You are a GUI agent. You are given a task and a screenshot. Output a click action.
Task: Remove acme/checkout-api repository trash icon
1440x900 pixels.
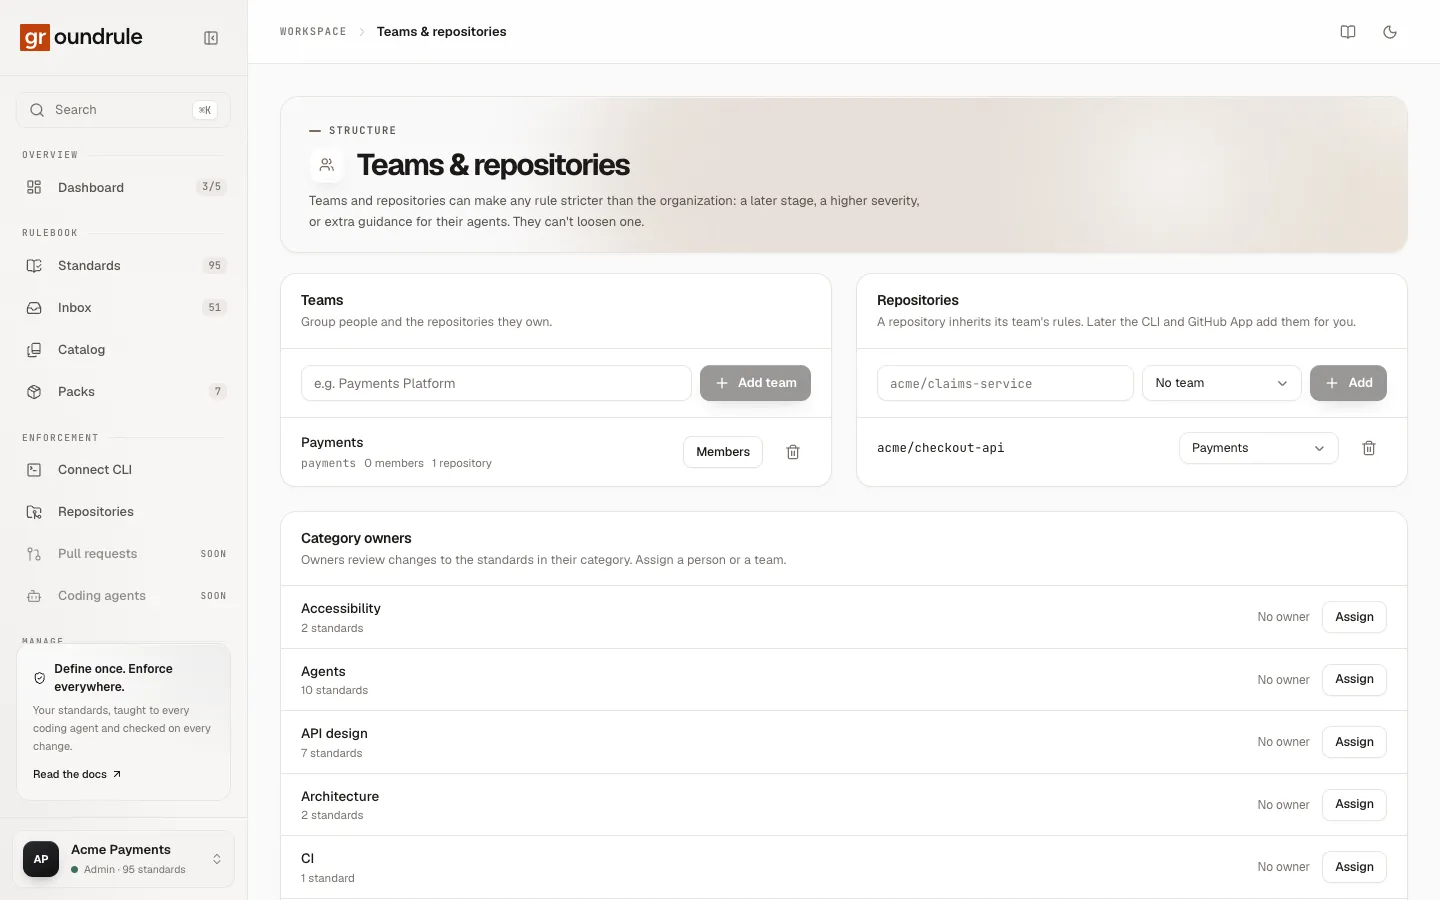point(1369,448)
